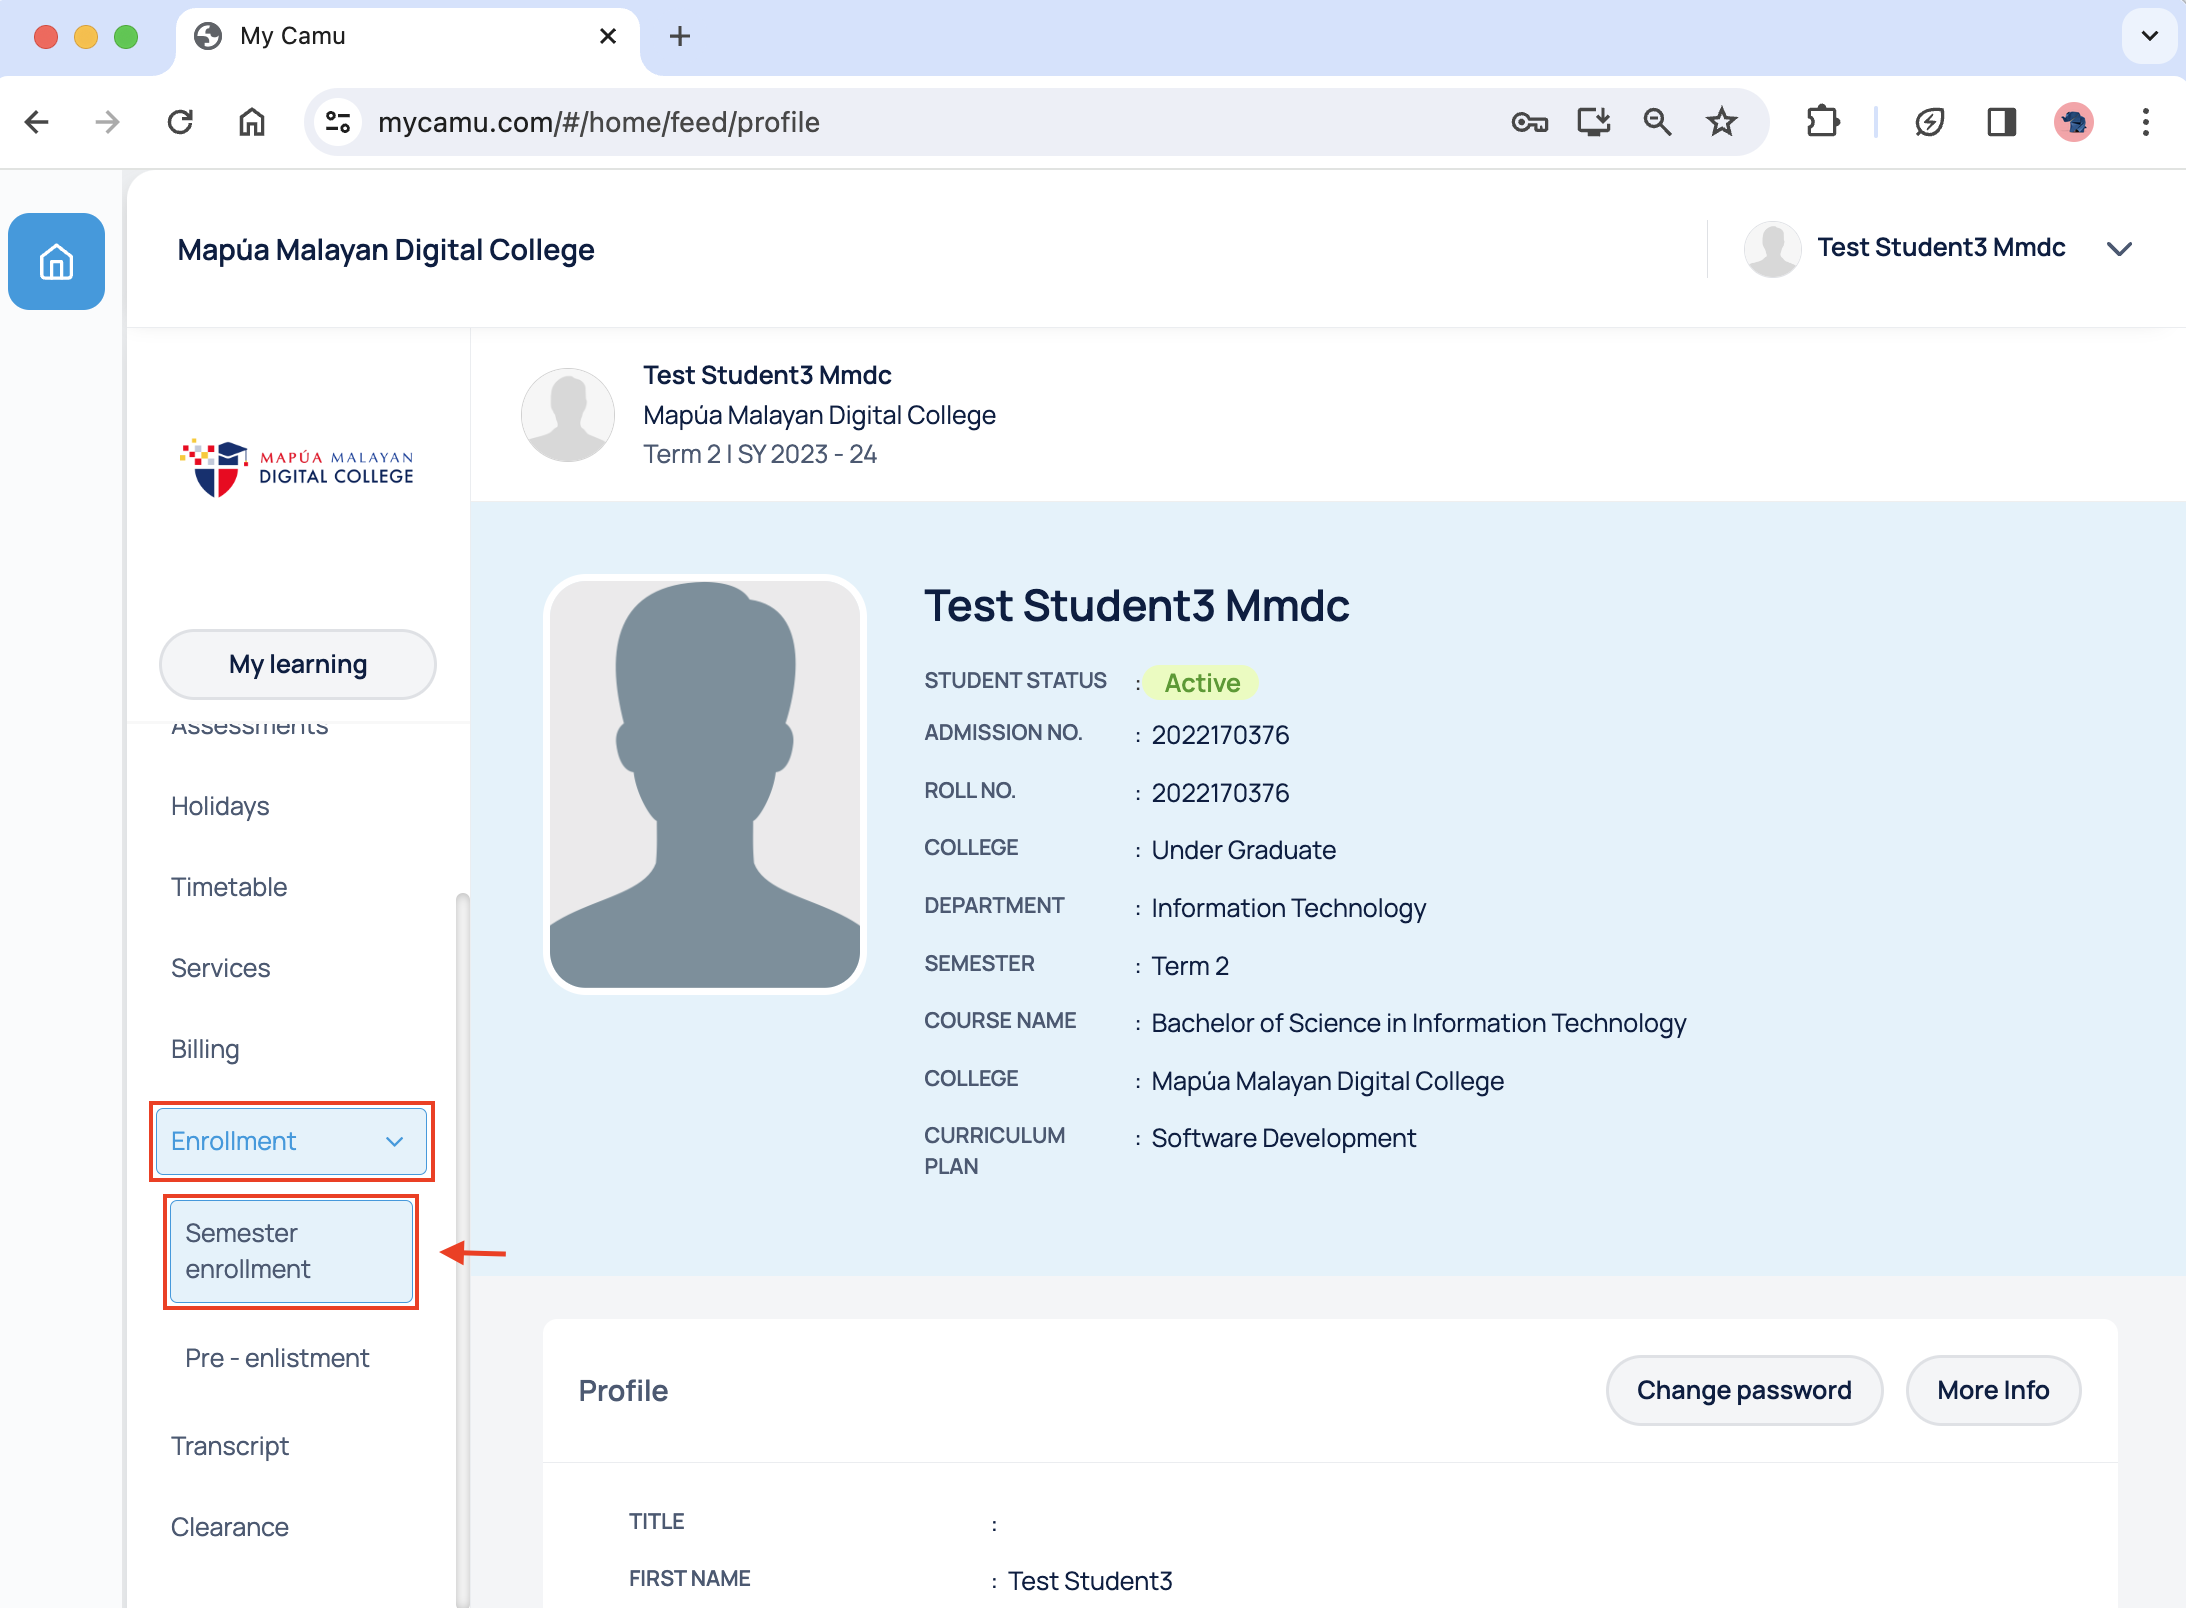Click the lightning performance icon in toolbar
Viewport: 2186px width, 1608px height.
(1929, 122)
